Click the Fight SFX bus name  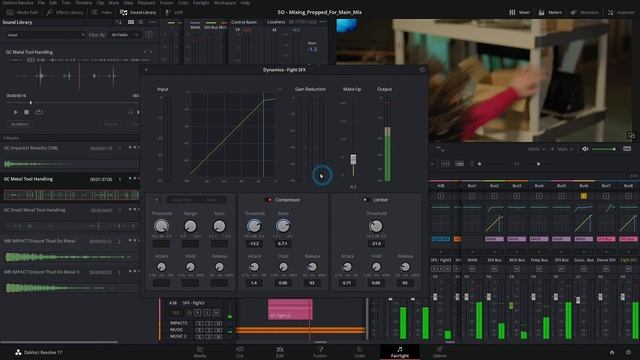pos(628,260)
